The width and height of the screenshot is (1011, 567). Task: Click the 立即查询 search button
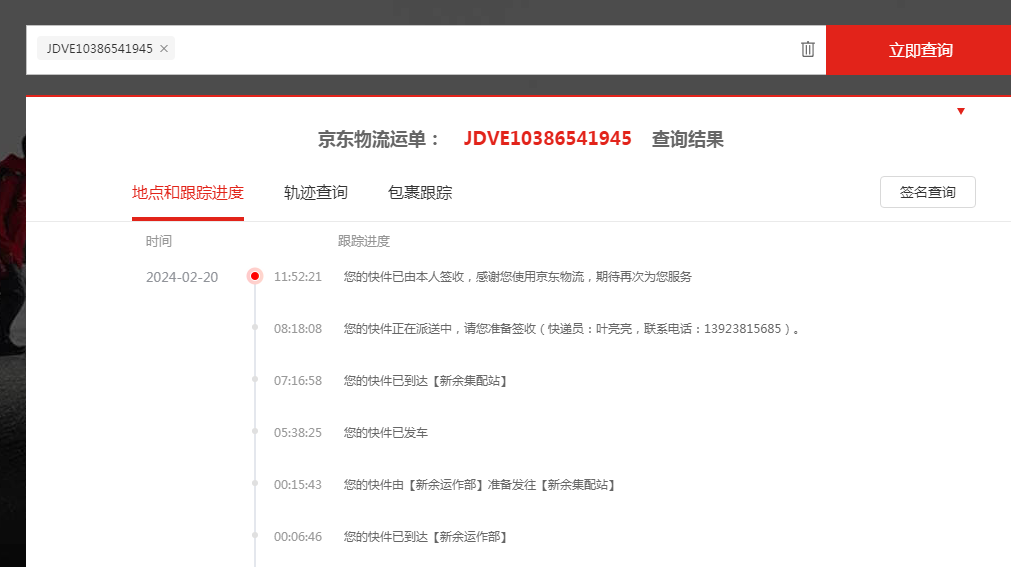(x=919, y=50)
